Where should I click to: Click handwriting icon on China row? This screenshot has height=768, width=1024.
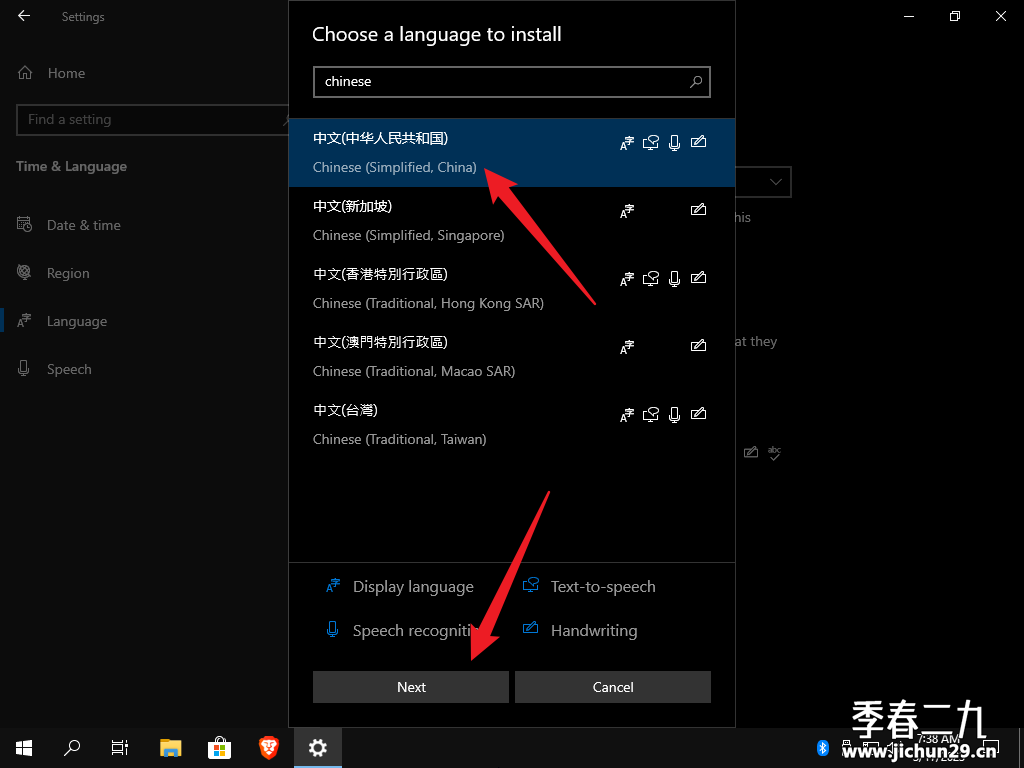[x=699, y=142]
